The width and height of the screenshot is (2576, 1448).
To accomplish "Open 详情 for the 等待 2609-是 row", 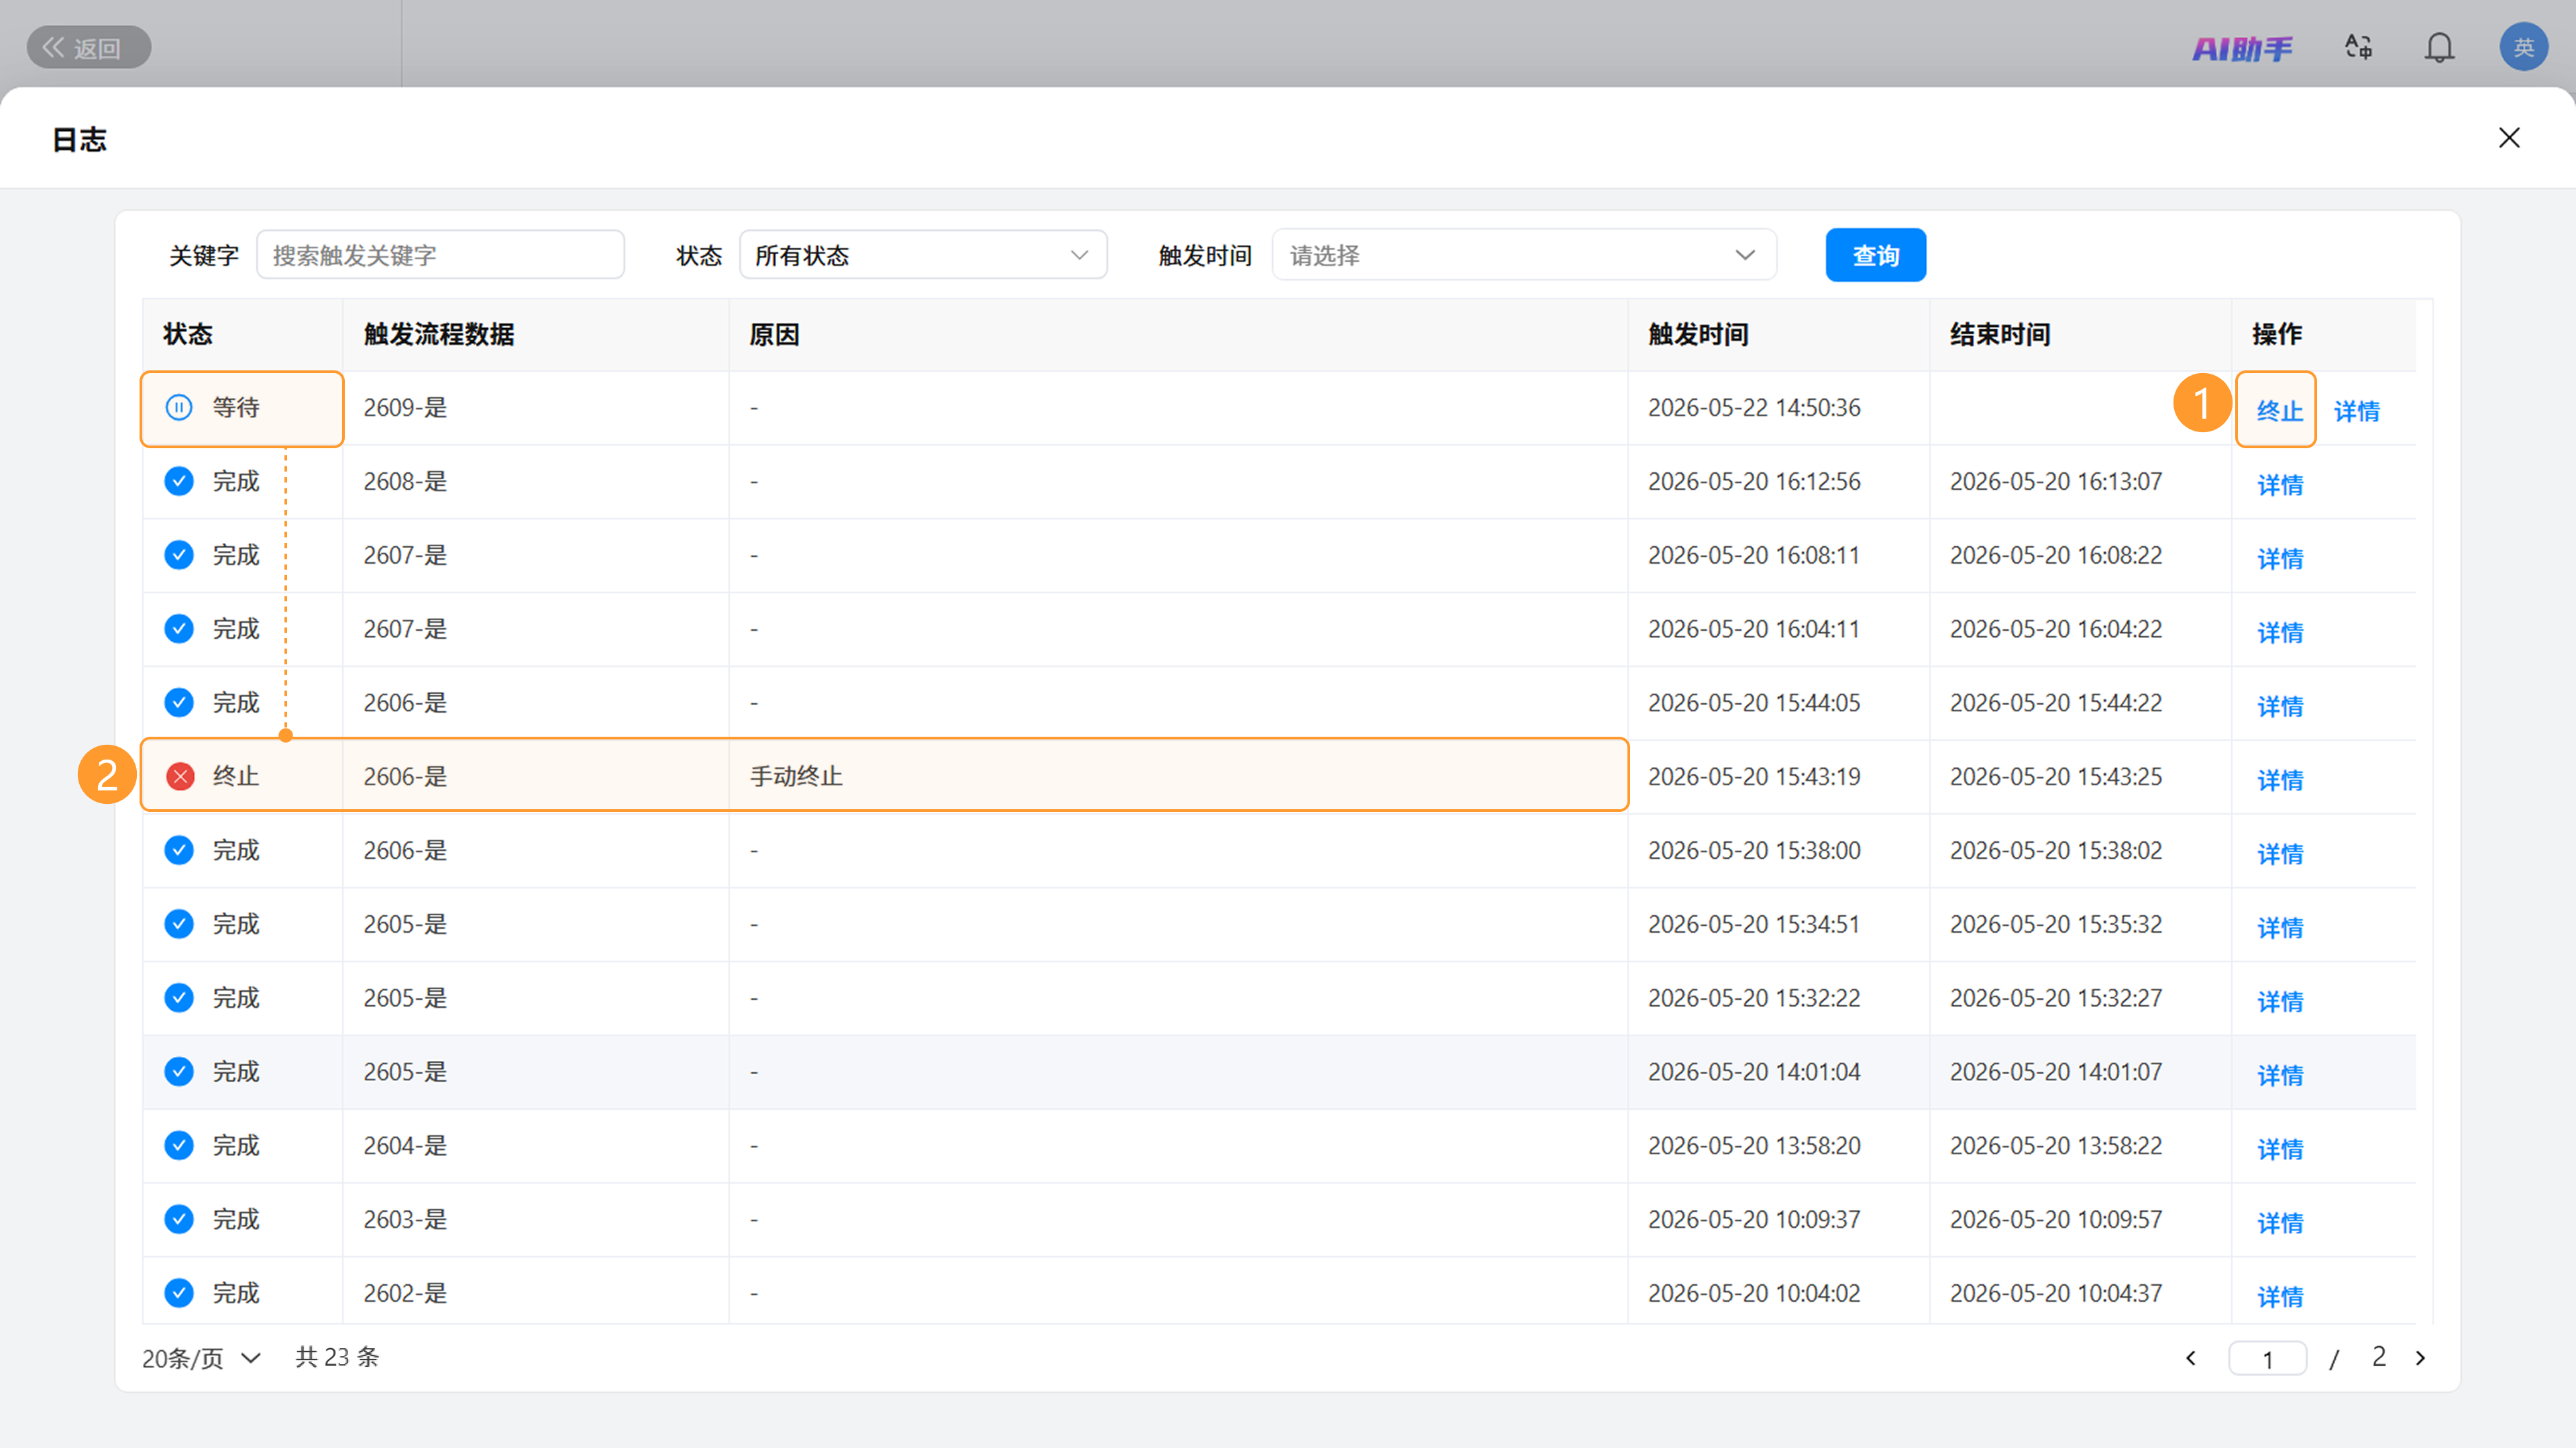I will click(2356, 410).
